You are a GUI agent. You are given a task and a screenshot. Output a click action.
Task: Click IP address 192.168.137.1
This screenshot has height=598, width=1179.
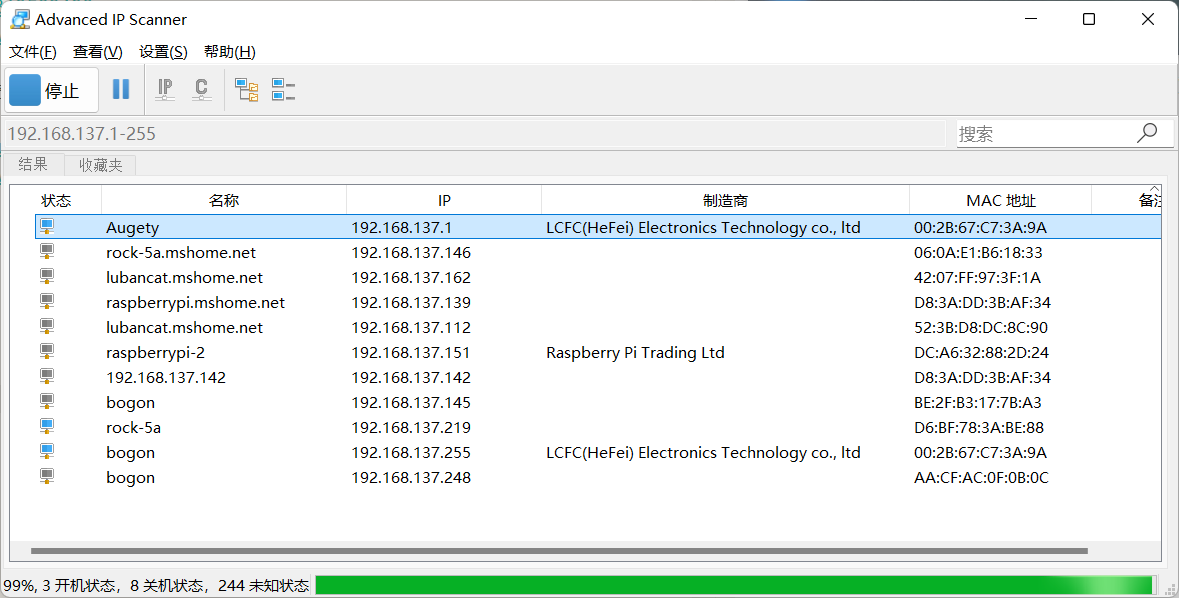[402, 227]
